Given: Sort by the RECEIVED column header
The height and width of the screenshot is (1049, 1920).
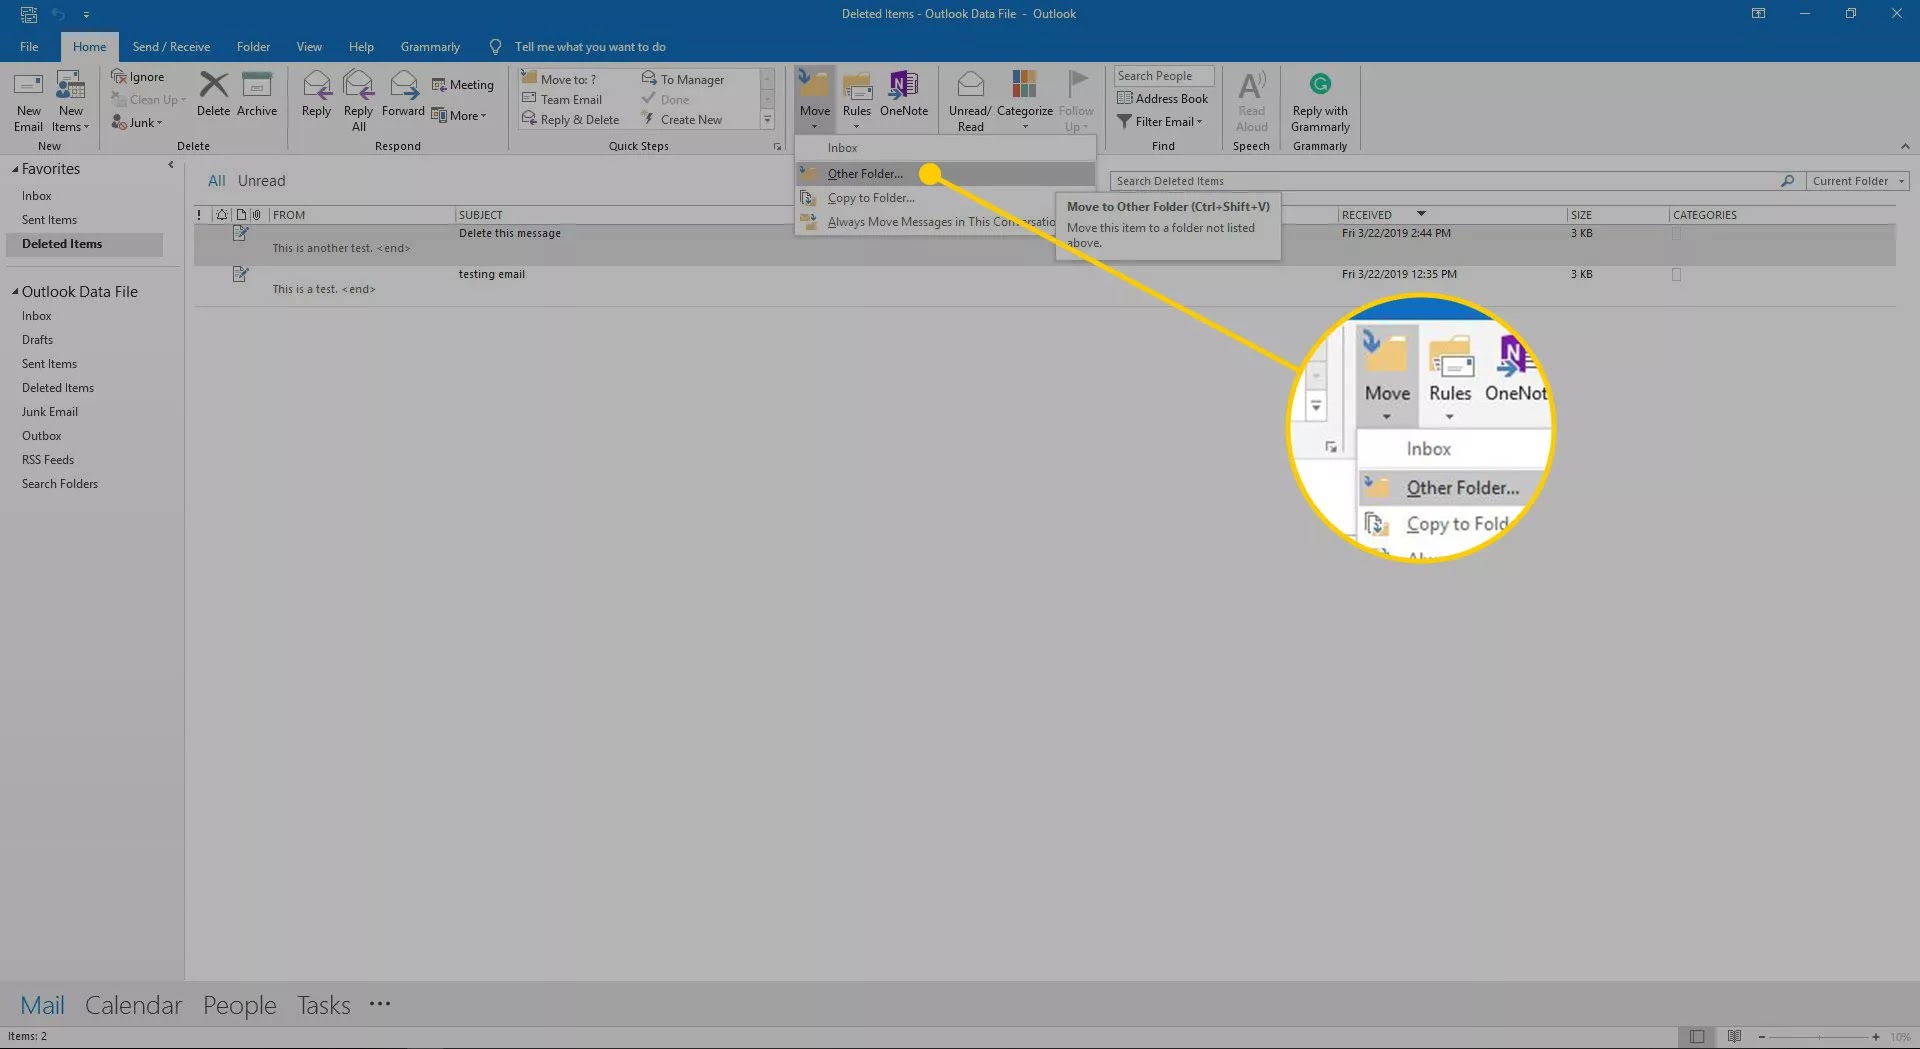Looking at the screenshot, I should point(1450,215).
